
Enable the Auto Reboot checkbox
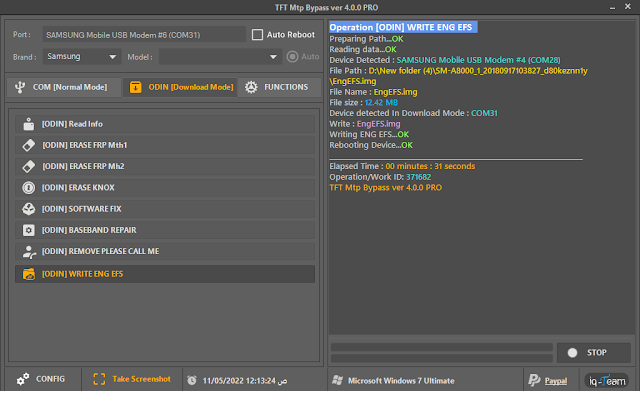257,35
